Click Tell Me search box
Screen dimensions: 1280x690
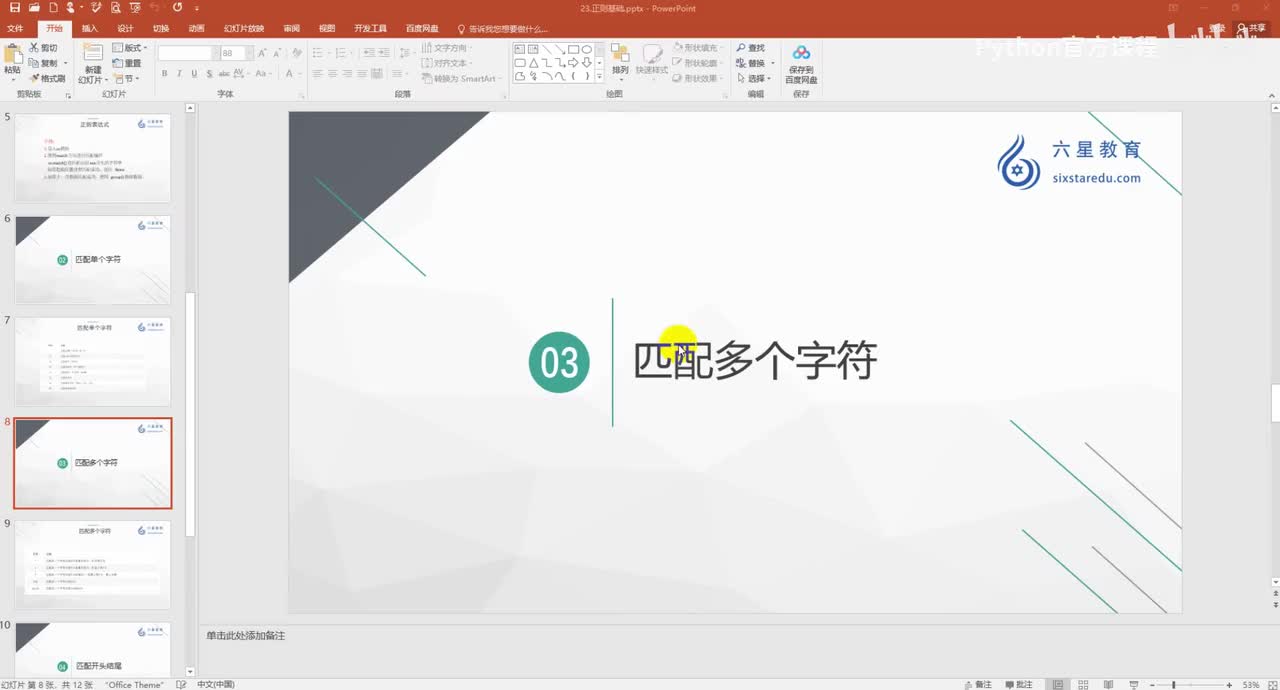click(x=502, y=29)
